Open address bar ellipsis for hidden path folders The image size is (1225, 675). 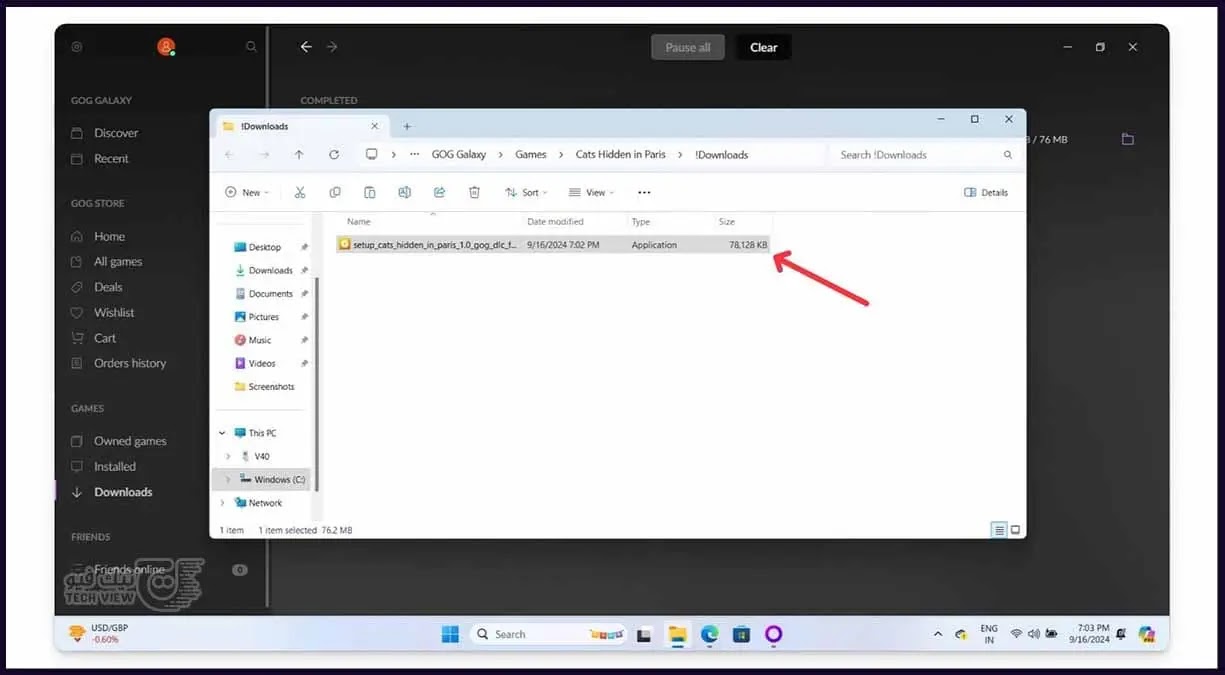pyautogui.click(x=414, y=155)
